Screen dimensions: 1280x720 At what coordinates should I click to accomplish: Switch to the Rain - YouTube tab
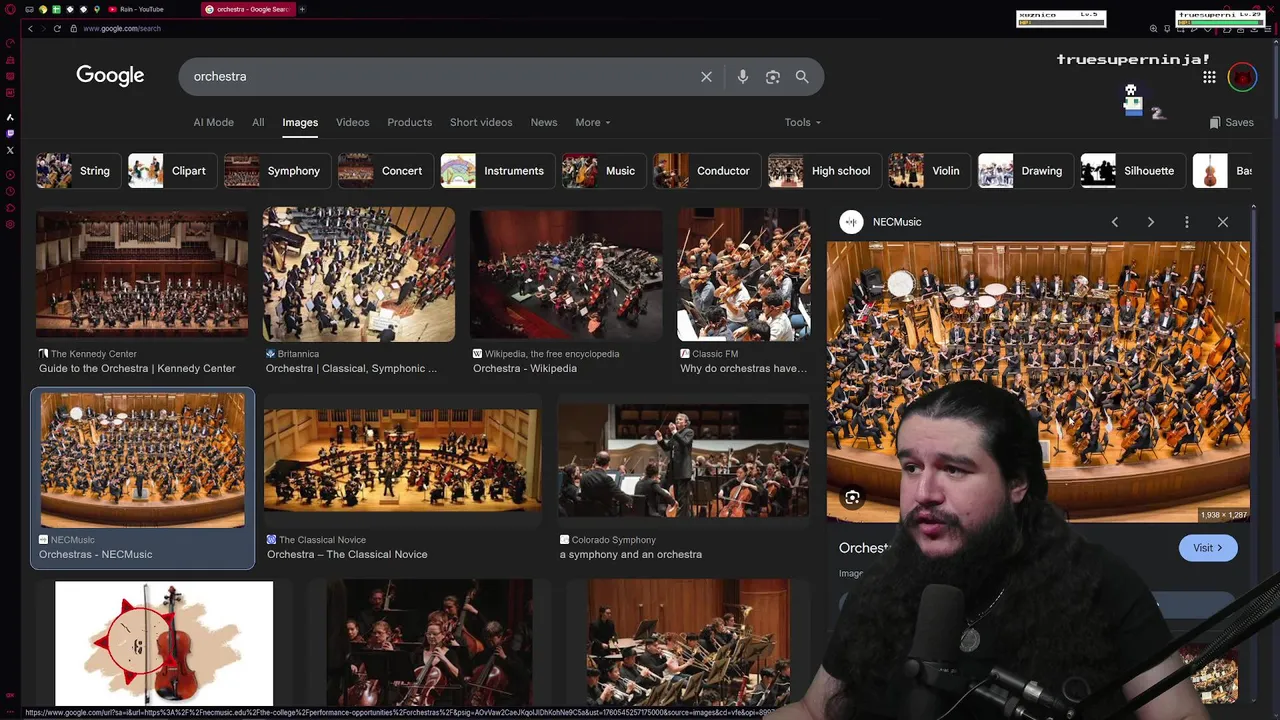coord(140,9)
